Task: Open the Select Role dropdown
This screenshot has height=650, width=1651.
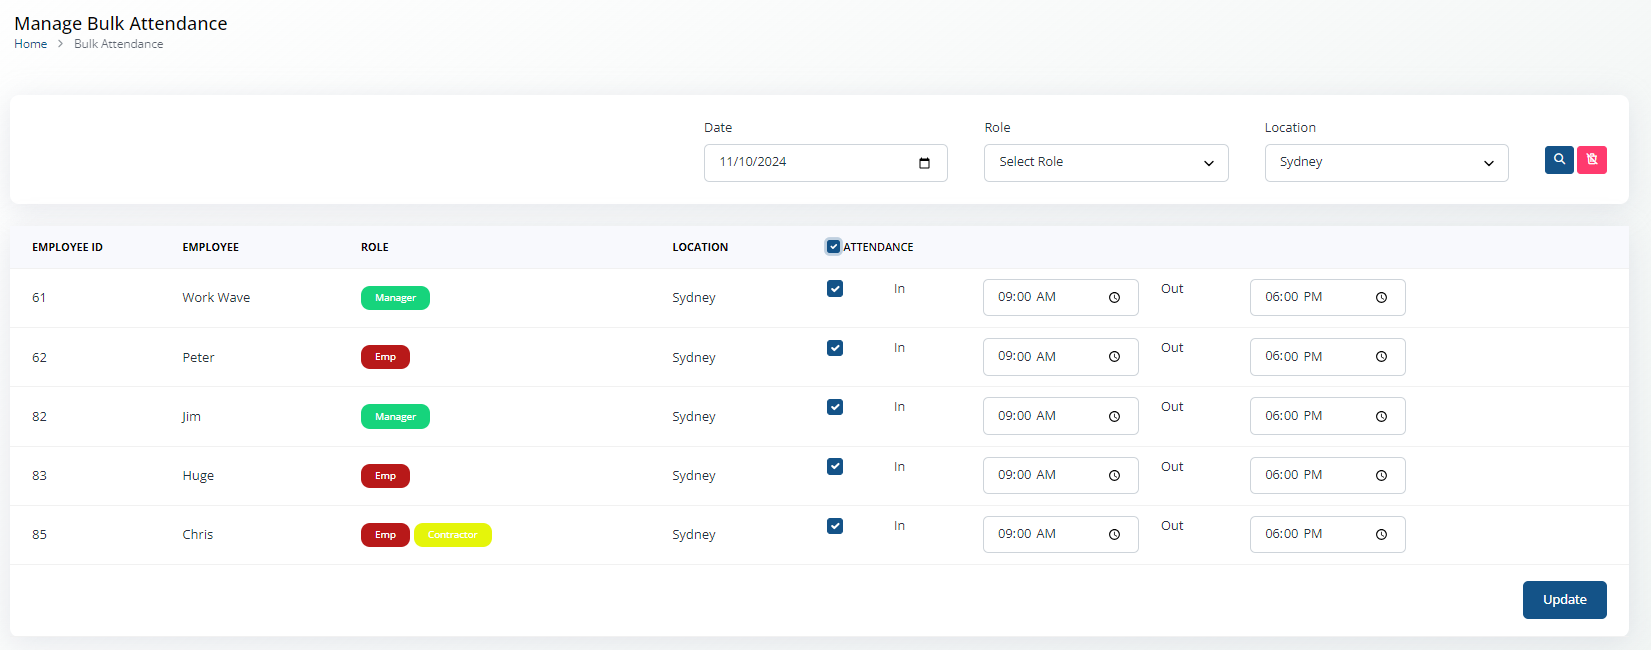Action: [x=1106, y=163]
